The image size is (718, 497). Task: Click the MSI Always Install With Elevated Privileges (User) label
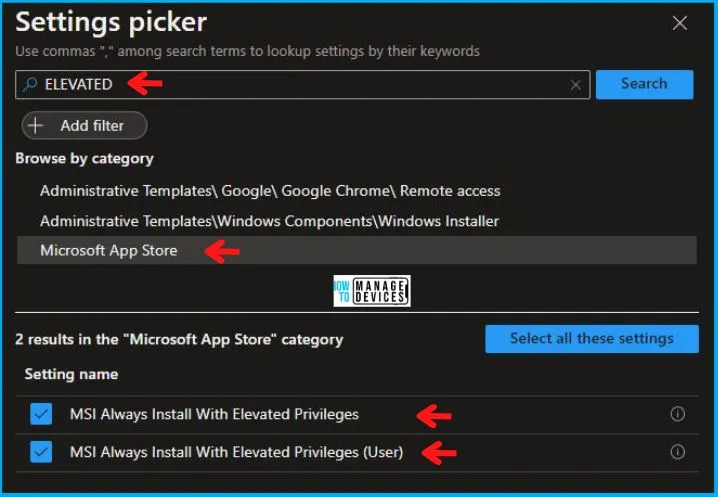(x=236, y=452)
